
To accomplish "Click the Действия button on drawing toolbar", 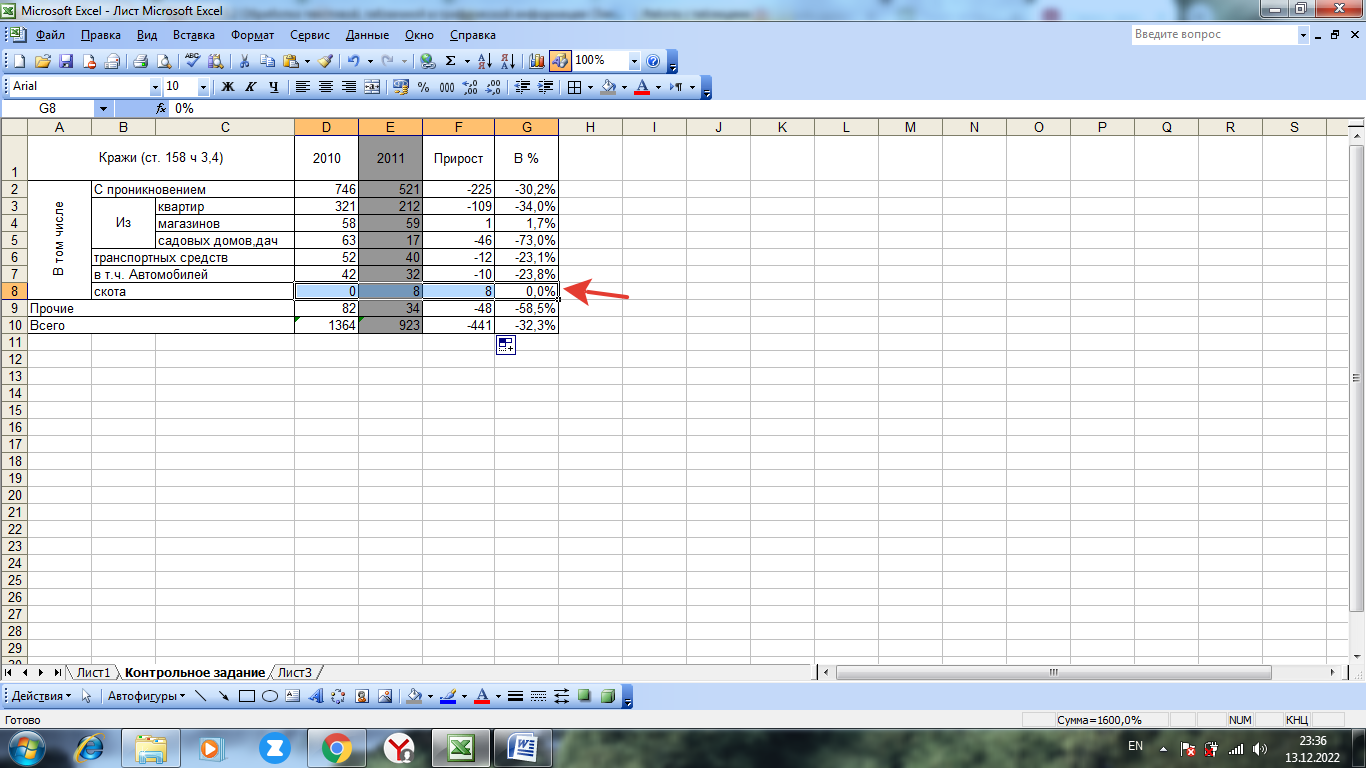I will pos(40,696).
